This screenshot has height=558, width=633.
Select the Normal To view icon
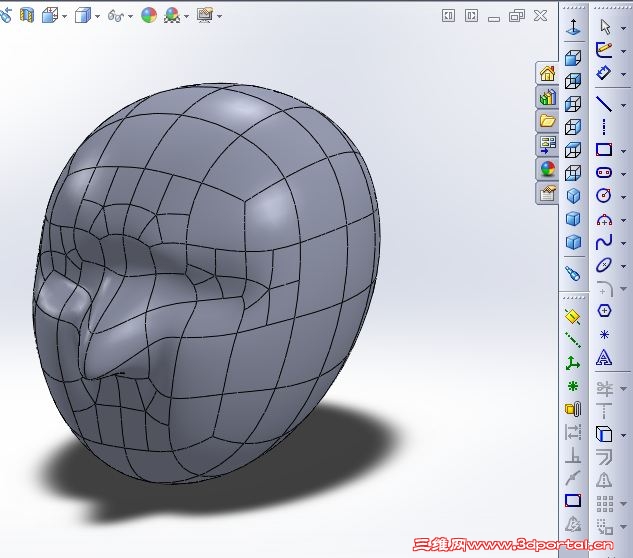(573, 27)
